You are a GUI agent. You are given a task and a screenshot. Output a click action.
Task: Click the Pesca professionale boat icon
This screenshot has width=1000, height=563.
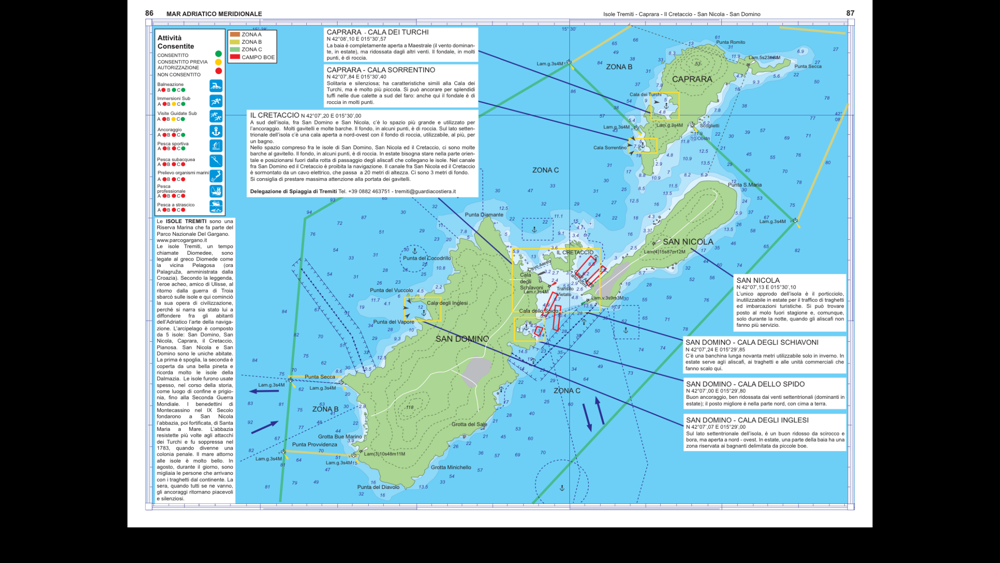[216, 191]
